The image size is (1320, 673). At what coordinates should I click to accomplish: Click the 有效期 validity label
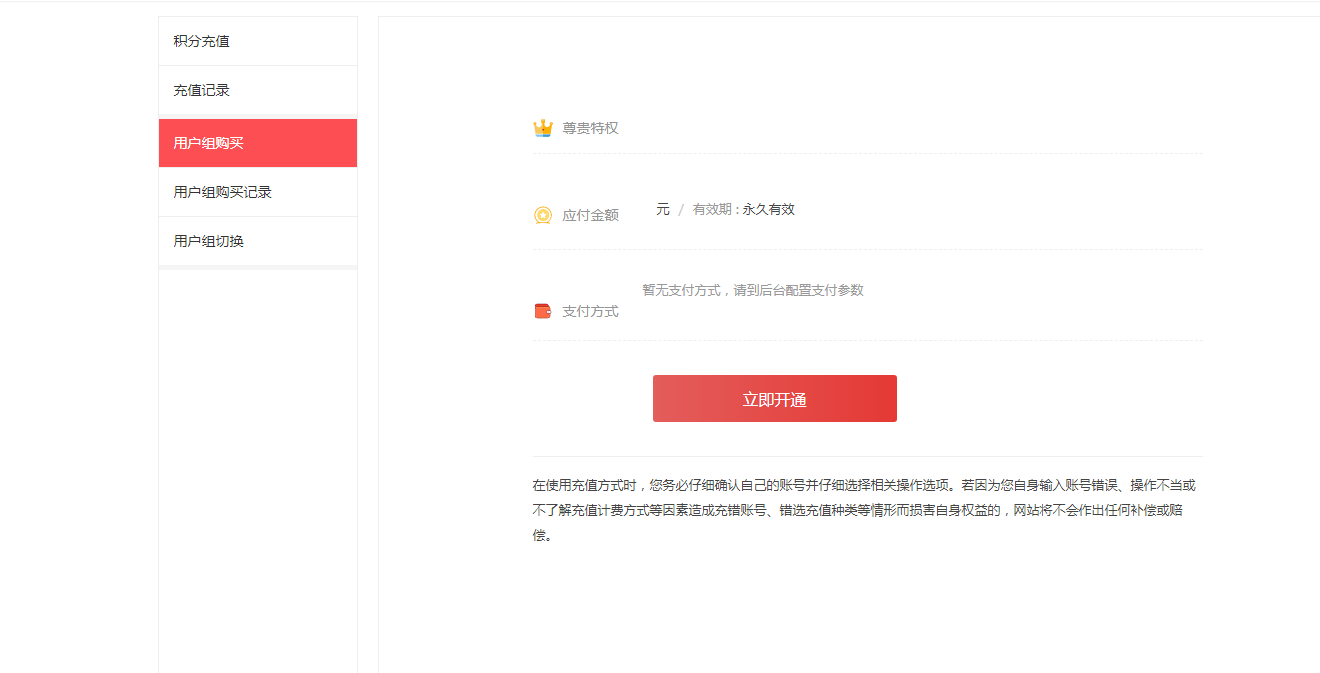click(x=714, y=209)
